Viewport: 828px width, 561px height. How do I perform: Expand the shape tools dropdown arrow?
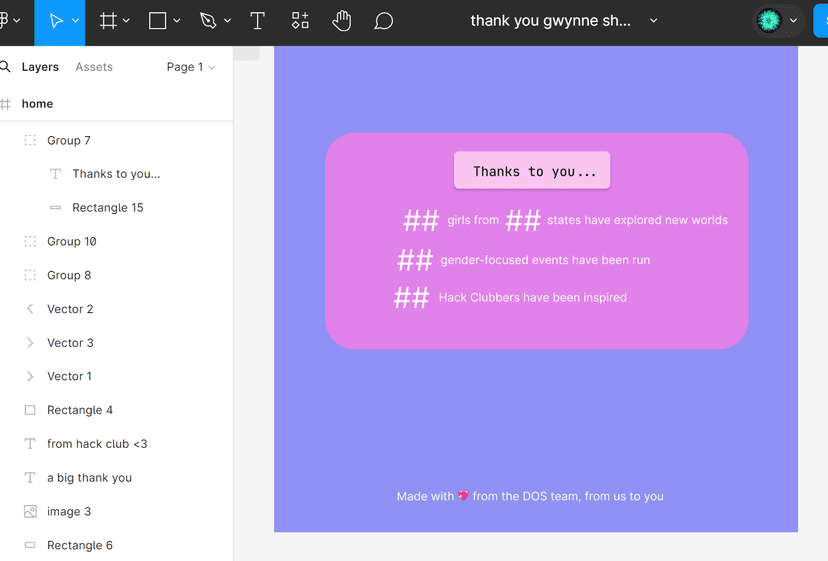tap(177, 21)
